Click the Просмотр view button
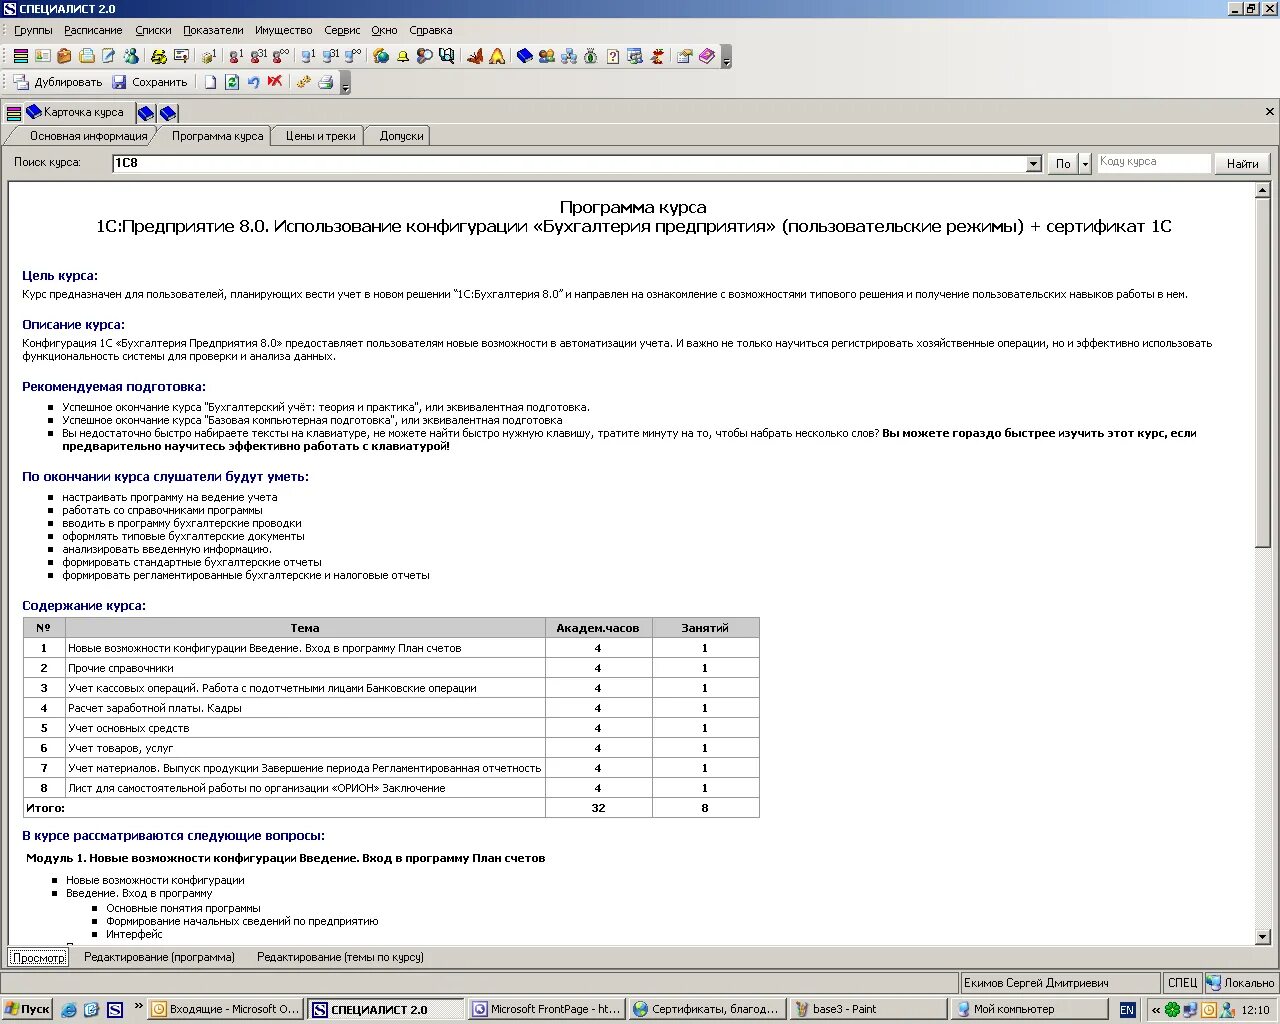This screenshot has height=1024, width=1280. click(x=39, y=957)
